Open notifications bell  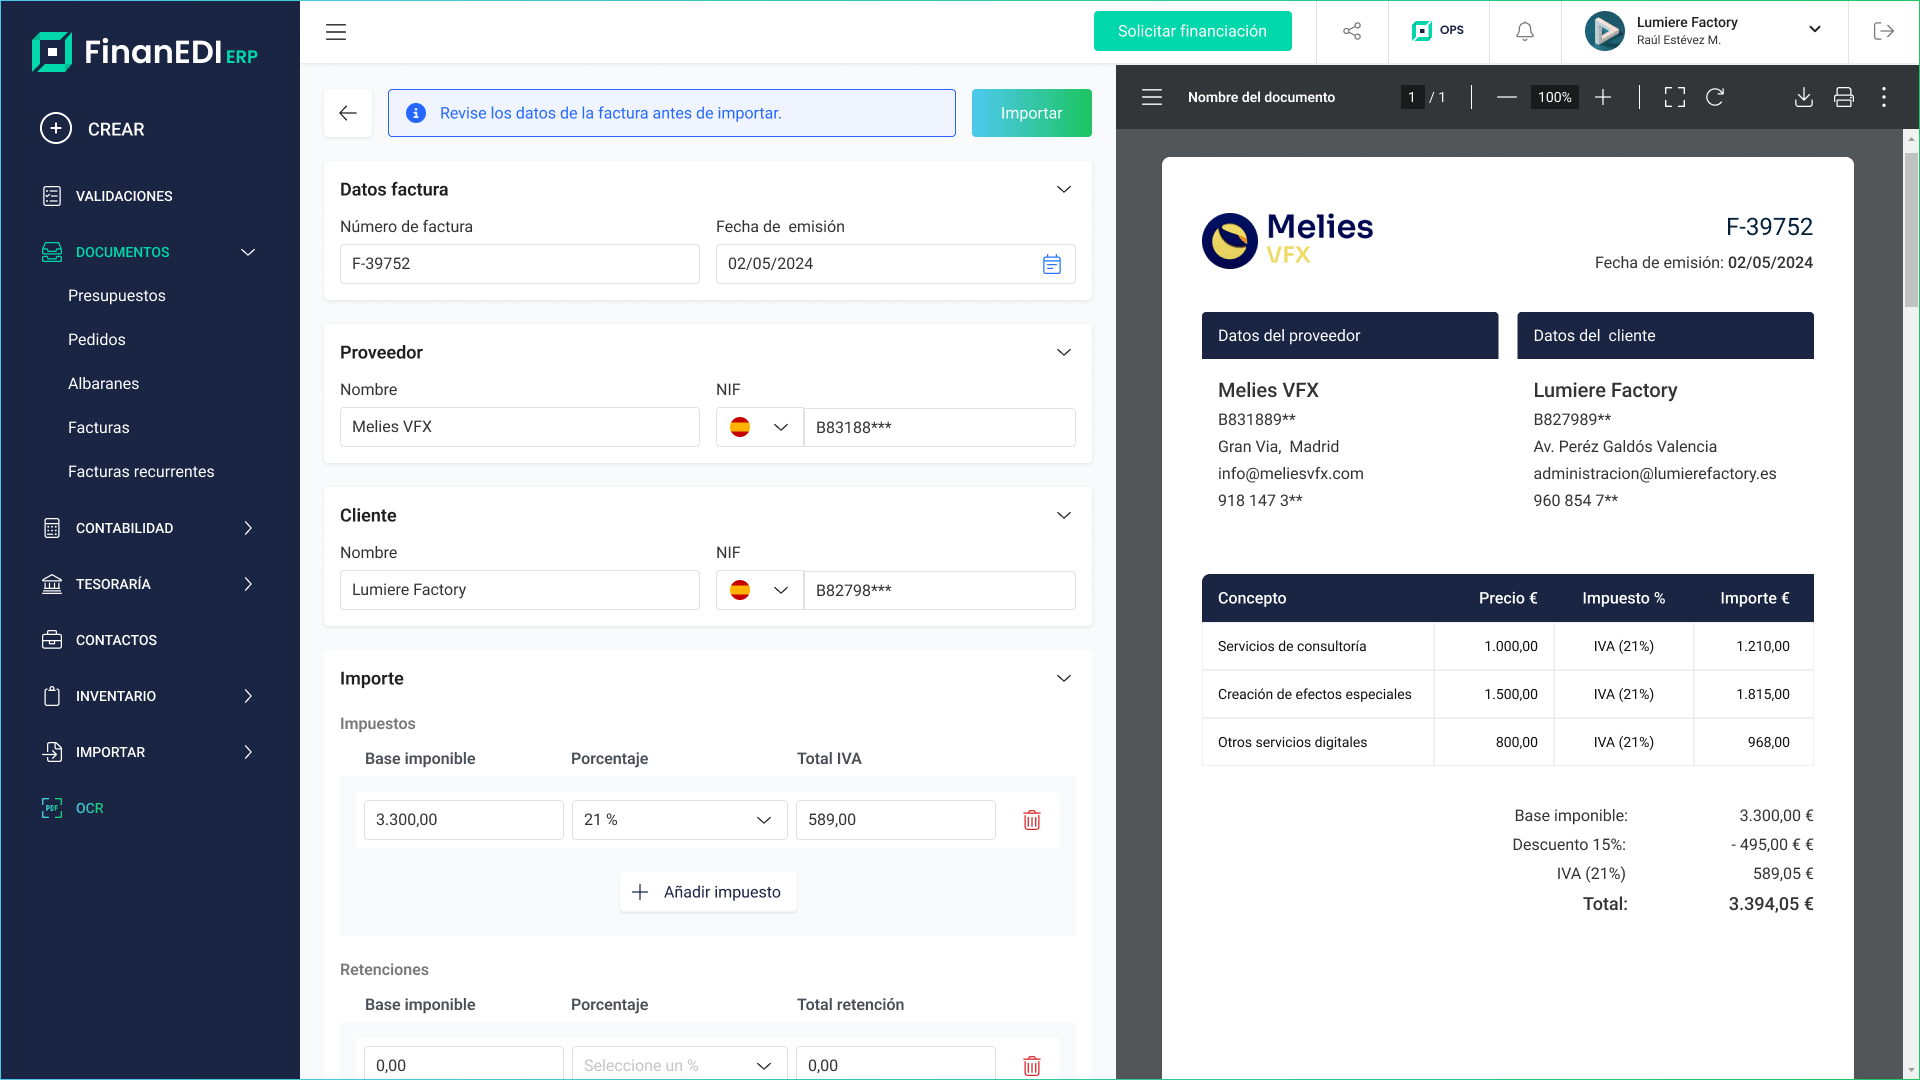click(x=1525, y=32)
